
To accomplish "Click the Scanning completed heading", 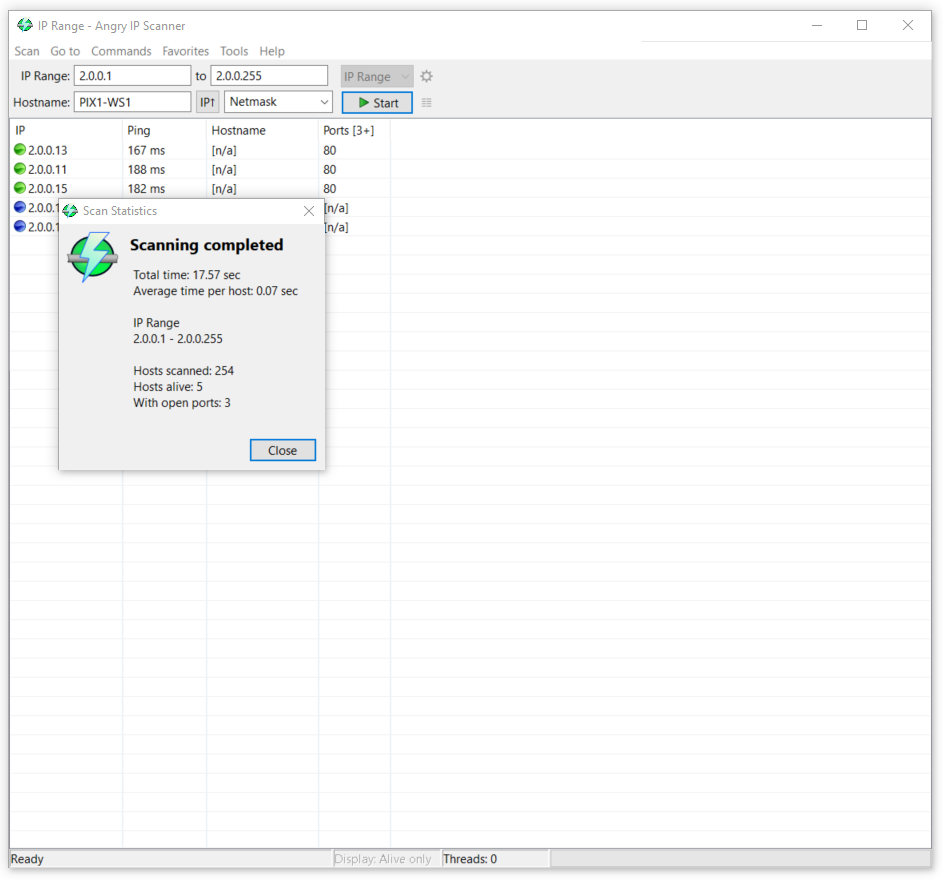I will point(206,245).
